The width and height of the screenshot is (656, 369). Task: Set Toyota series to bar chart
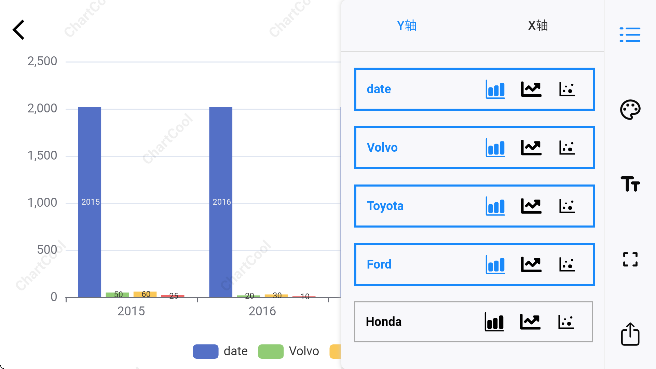pos(495,206)
